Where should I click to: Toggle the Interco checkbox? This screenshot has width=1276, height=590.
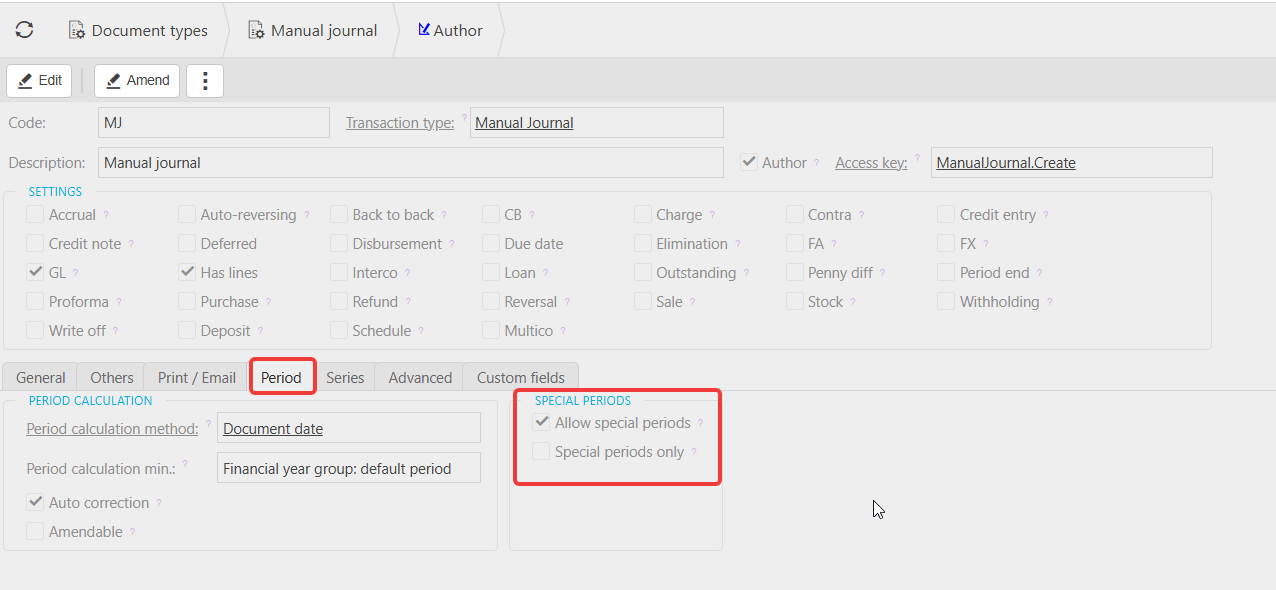pos(339,272)
